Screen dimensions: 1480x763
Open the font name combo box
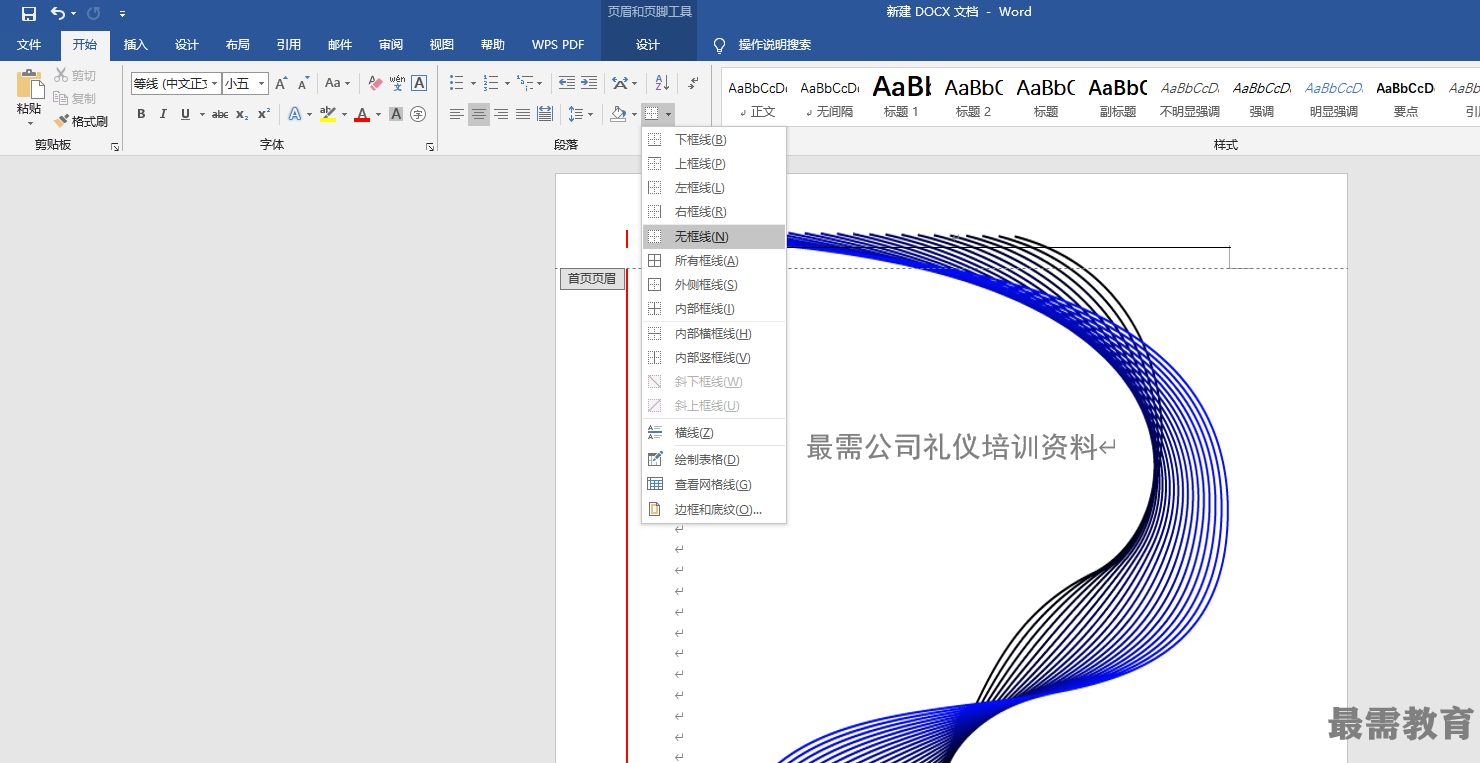pos(175,83)
